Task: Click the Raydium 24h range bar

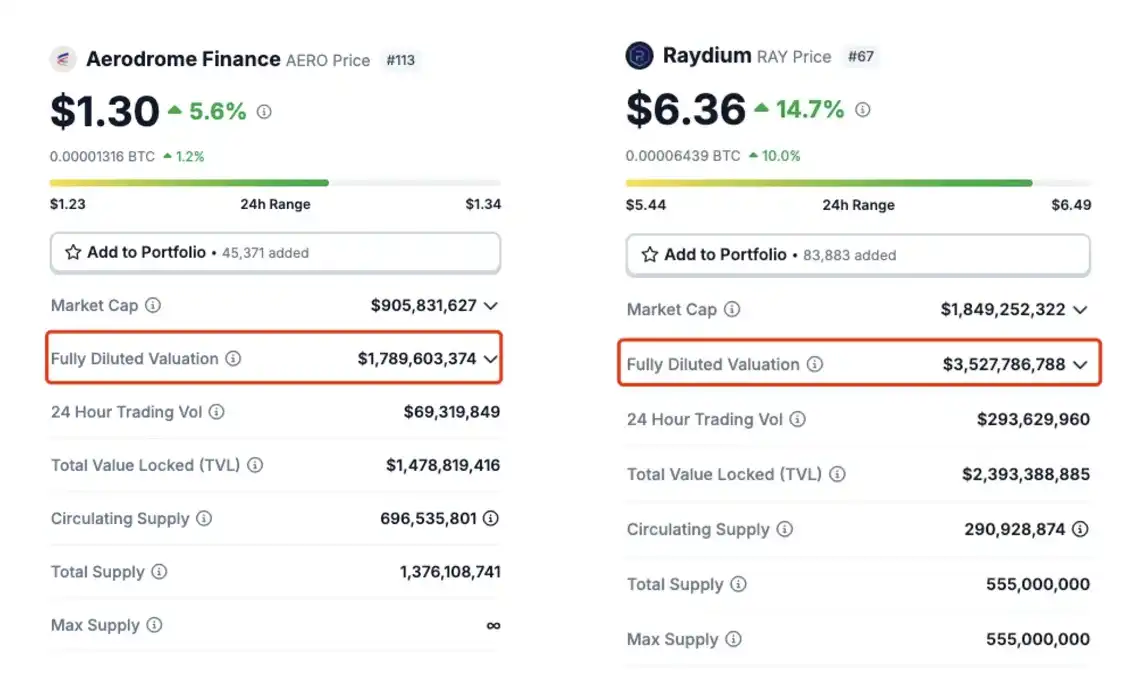Action: [x=858, y=183]
